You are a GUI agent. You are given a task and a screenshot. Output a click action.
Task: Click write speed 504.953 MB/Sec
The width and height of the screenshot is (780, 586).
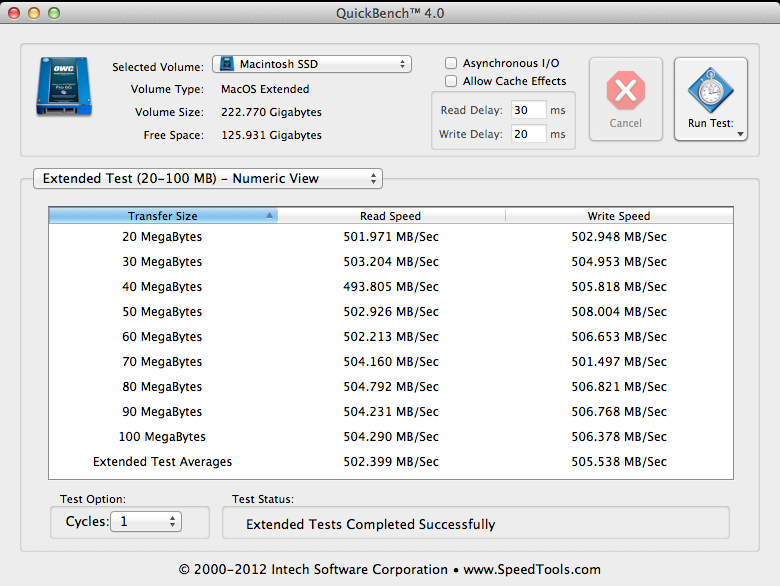coord(619,262)
